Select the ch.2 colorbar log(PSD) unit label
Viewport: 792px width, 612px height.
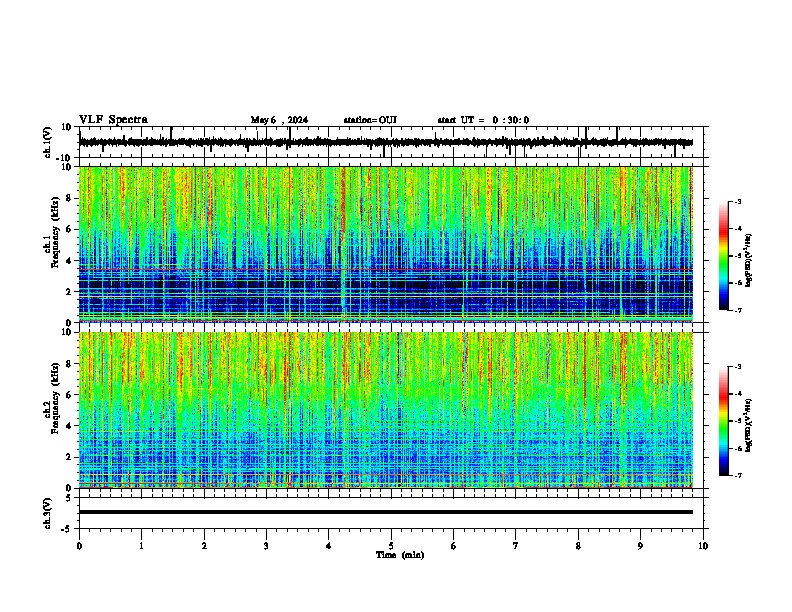tap(749, 425)
